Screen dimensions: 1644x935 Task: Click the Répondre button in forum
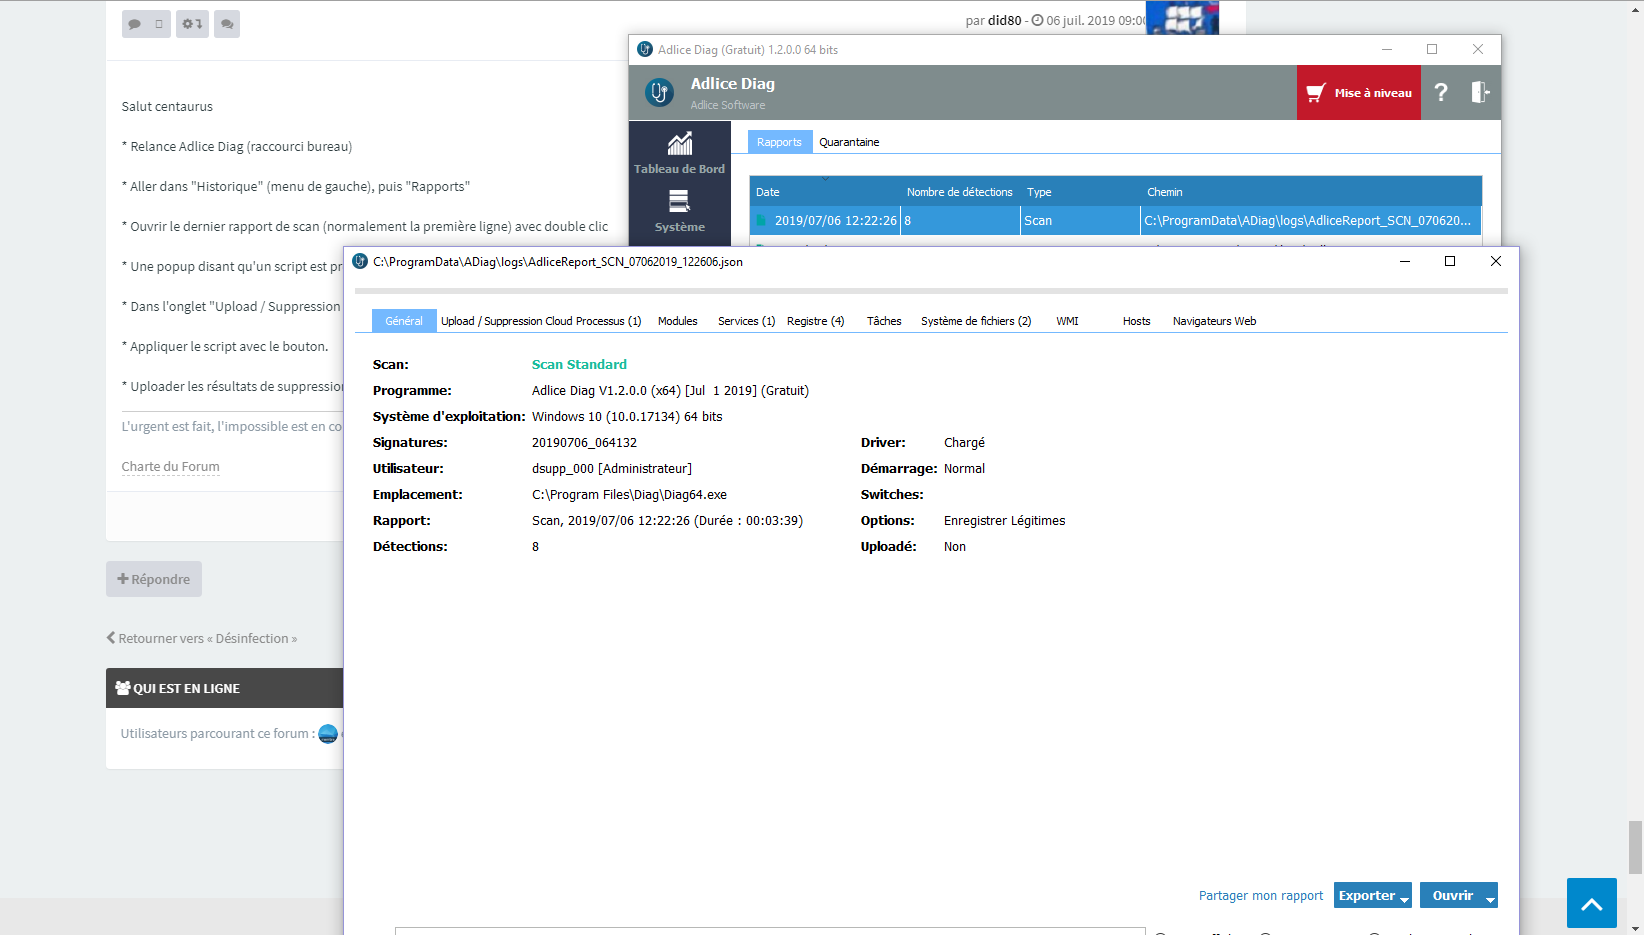click(x=154, y=579)
